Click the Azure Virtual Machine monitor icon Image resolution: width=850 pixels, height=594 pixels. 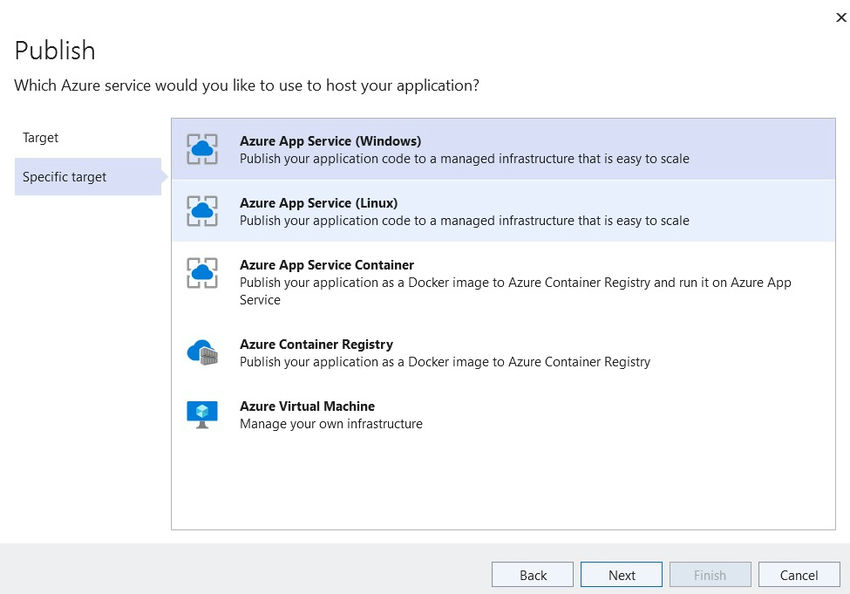pyautogui.click(x=203, y=413)
